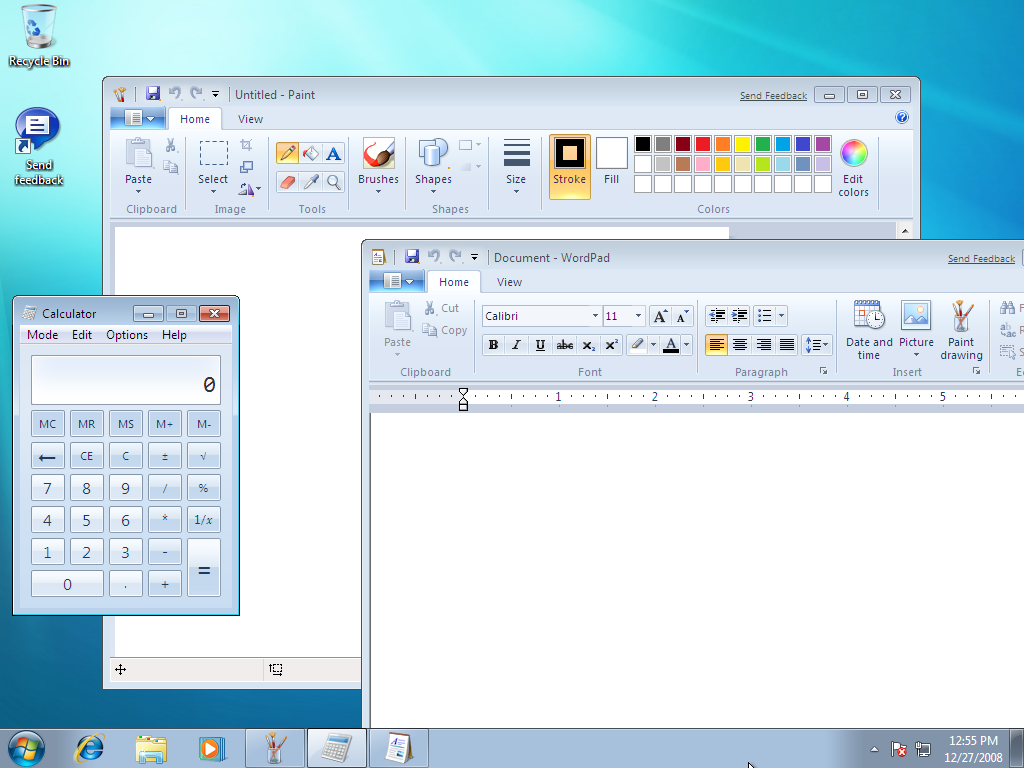Switch to View tab in Paint

pos(250,119)
